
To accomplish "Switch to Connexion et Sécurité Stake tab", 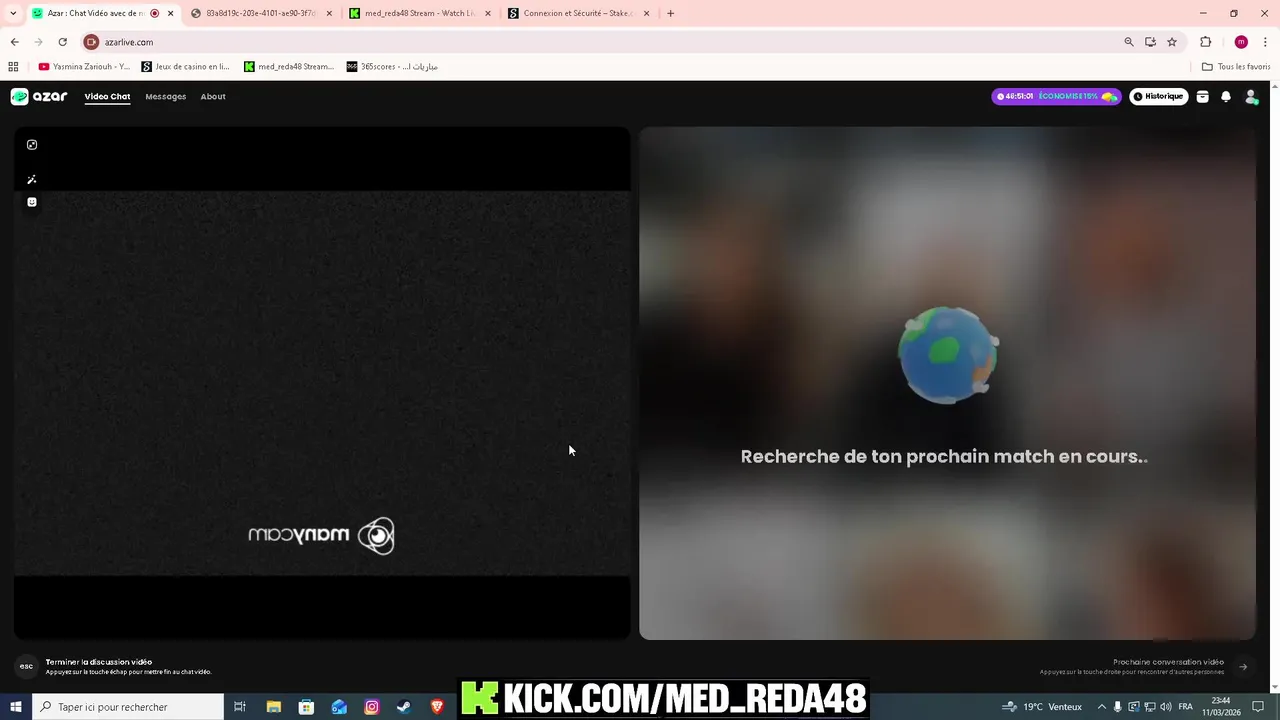I will (579, 13).
